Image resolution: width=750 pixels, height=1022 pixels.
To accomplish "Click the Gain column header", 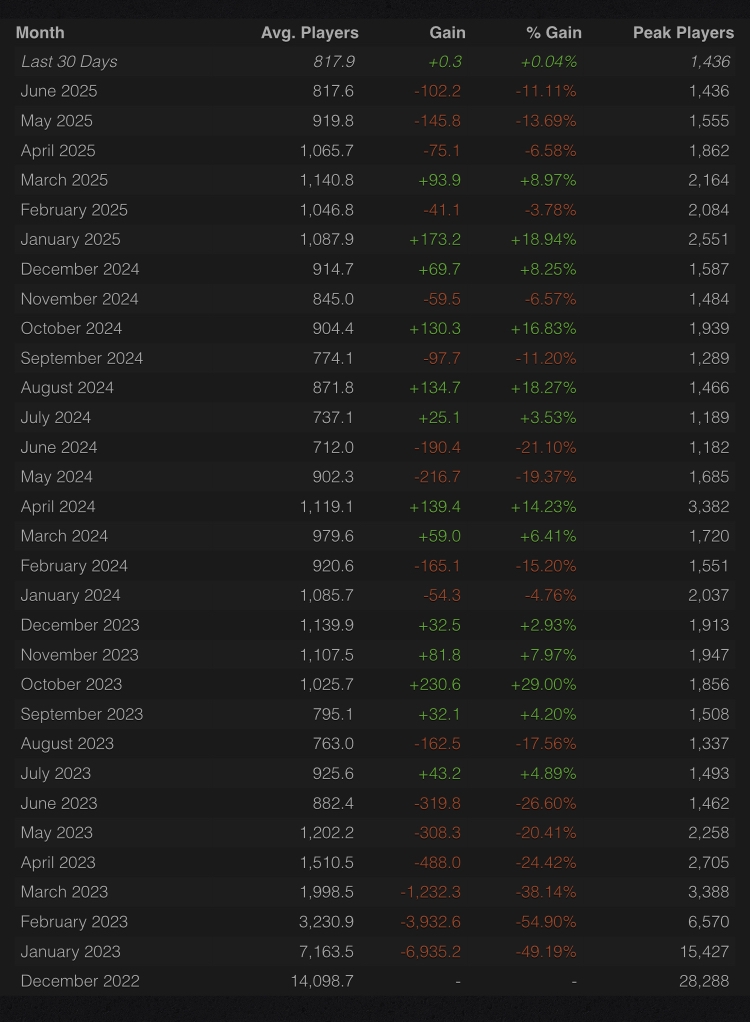I will coord(447,33).
